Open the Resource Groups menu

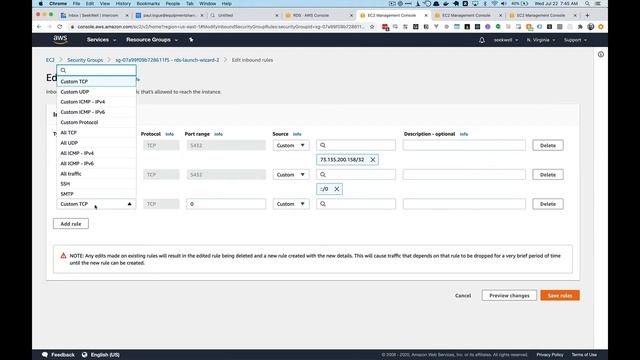[152, 40]
